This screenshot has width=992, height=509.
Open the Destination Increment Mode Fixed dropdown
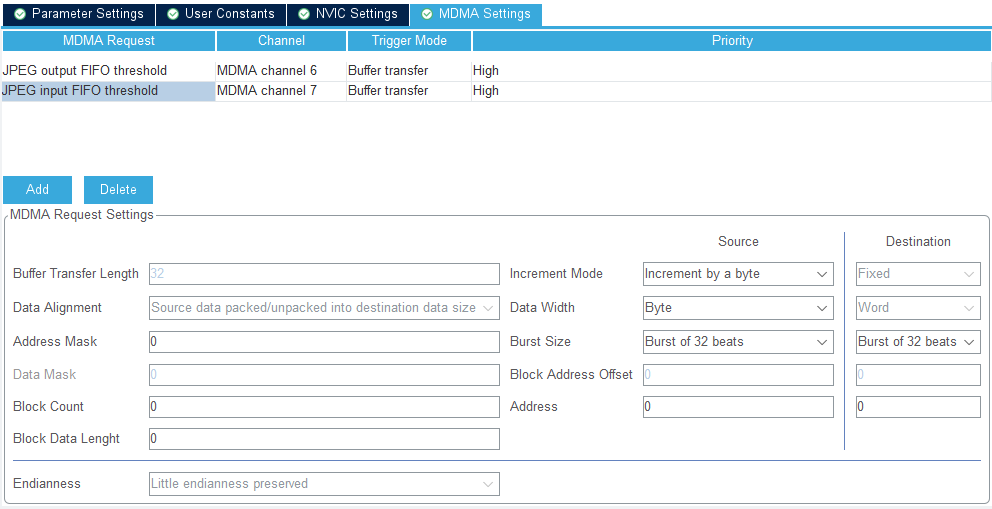click(918, 274)
